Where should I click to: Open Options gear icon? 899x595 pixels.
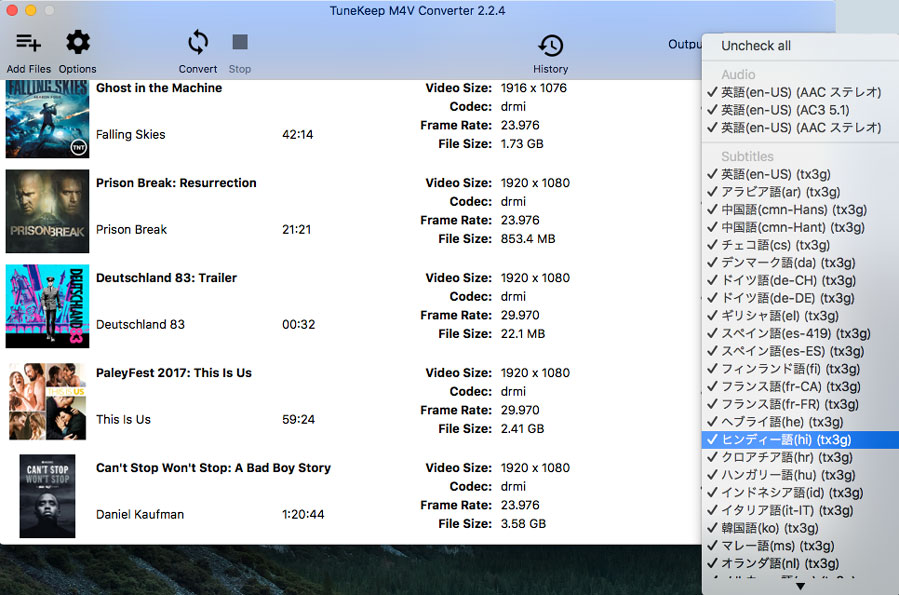[x=77, y=42]
